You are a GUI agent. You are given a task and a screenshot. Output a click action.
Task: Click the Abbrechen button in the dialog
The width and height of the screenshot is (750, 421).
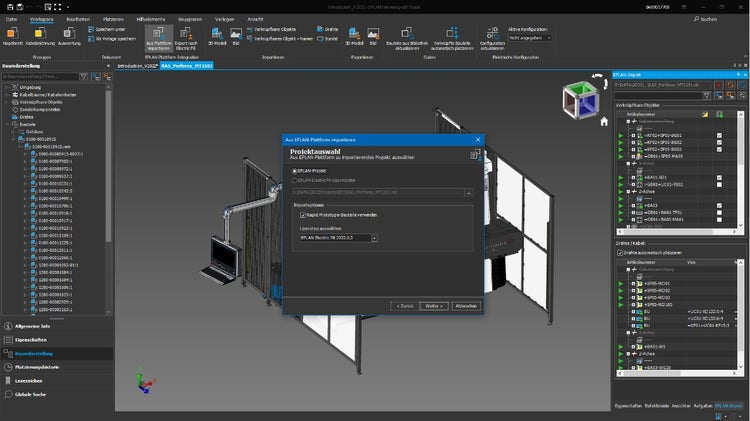coord(466,306)
